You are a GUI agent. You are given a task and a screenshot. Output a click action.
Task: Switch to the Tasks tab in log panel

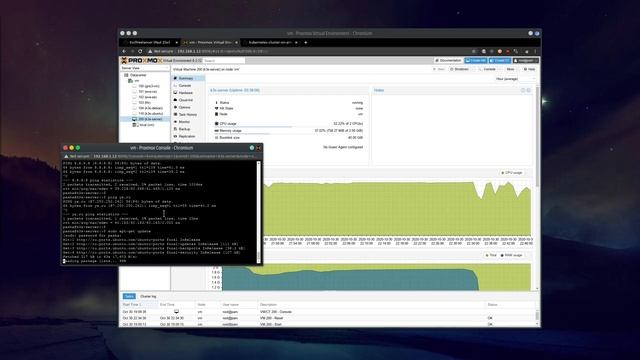tap(129, 296)
